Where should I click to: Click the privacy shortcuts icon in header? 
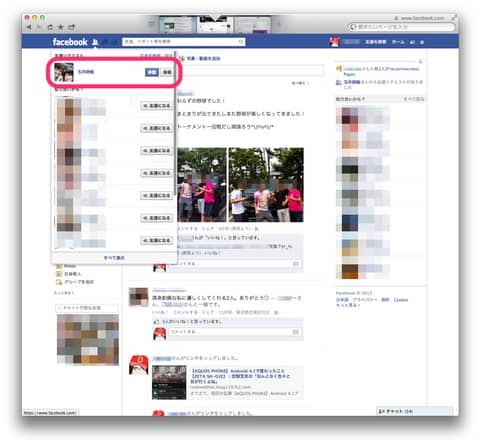point(412,42)
